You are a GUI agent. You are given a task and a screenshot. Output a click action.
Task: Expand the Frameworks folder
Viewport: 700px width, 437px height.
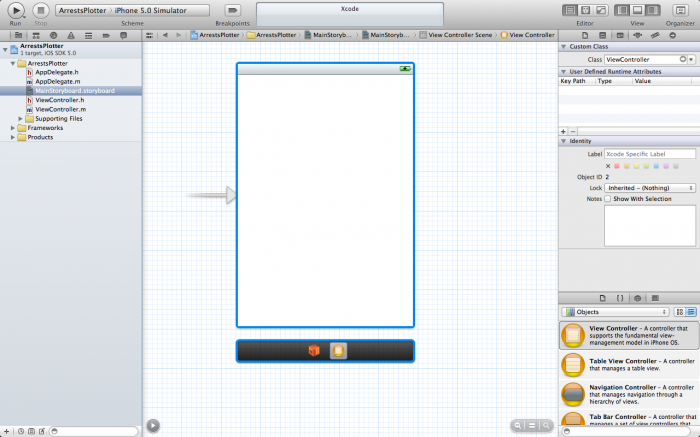pyautogui.click(x=13, y=128)
